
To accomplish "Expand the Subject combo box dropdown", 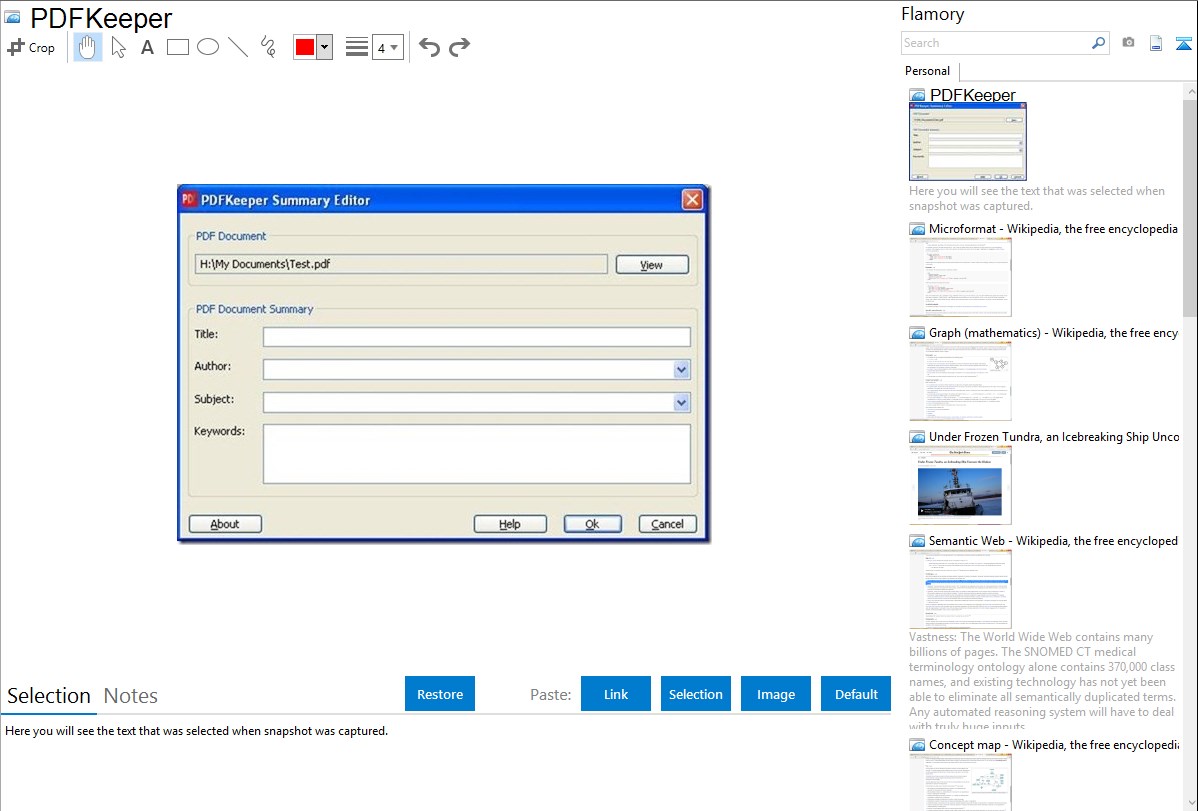I will tap(682, 402).
